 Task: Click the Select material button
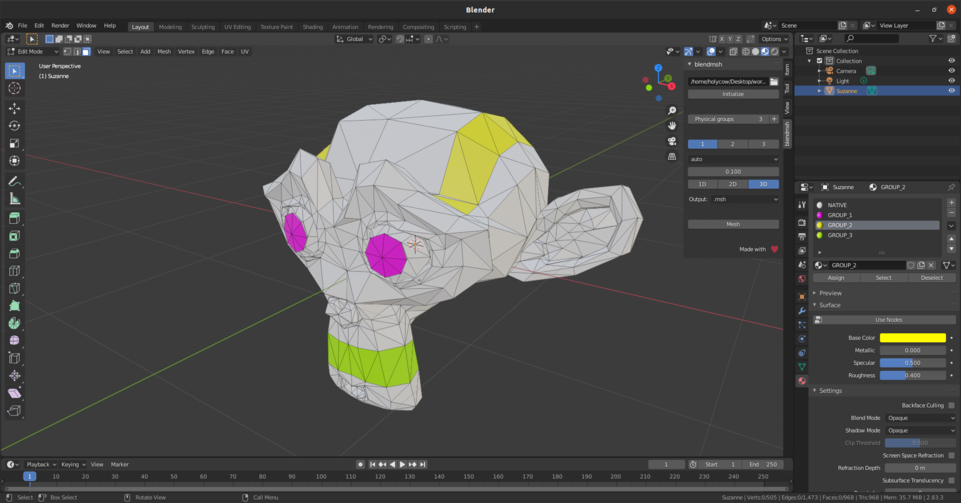tap(884, 278)
